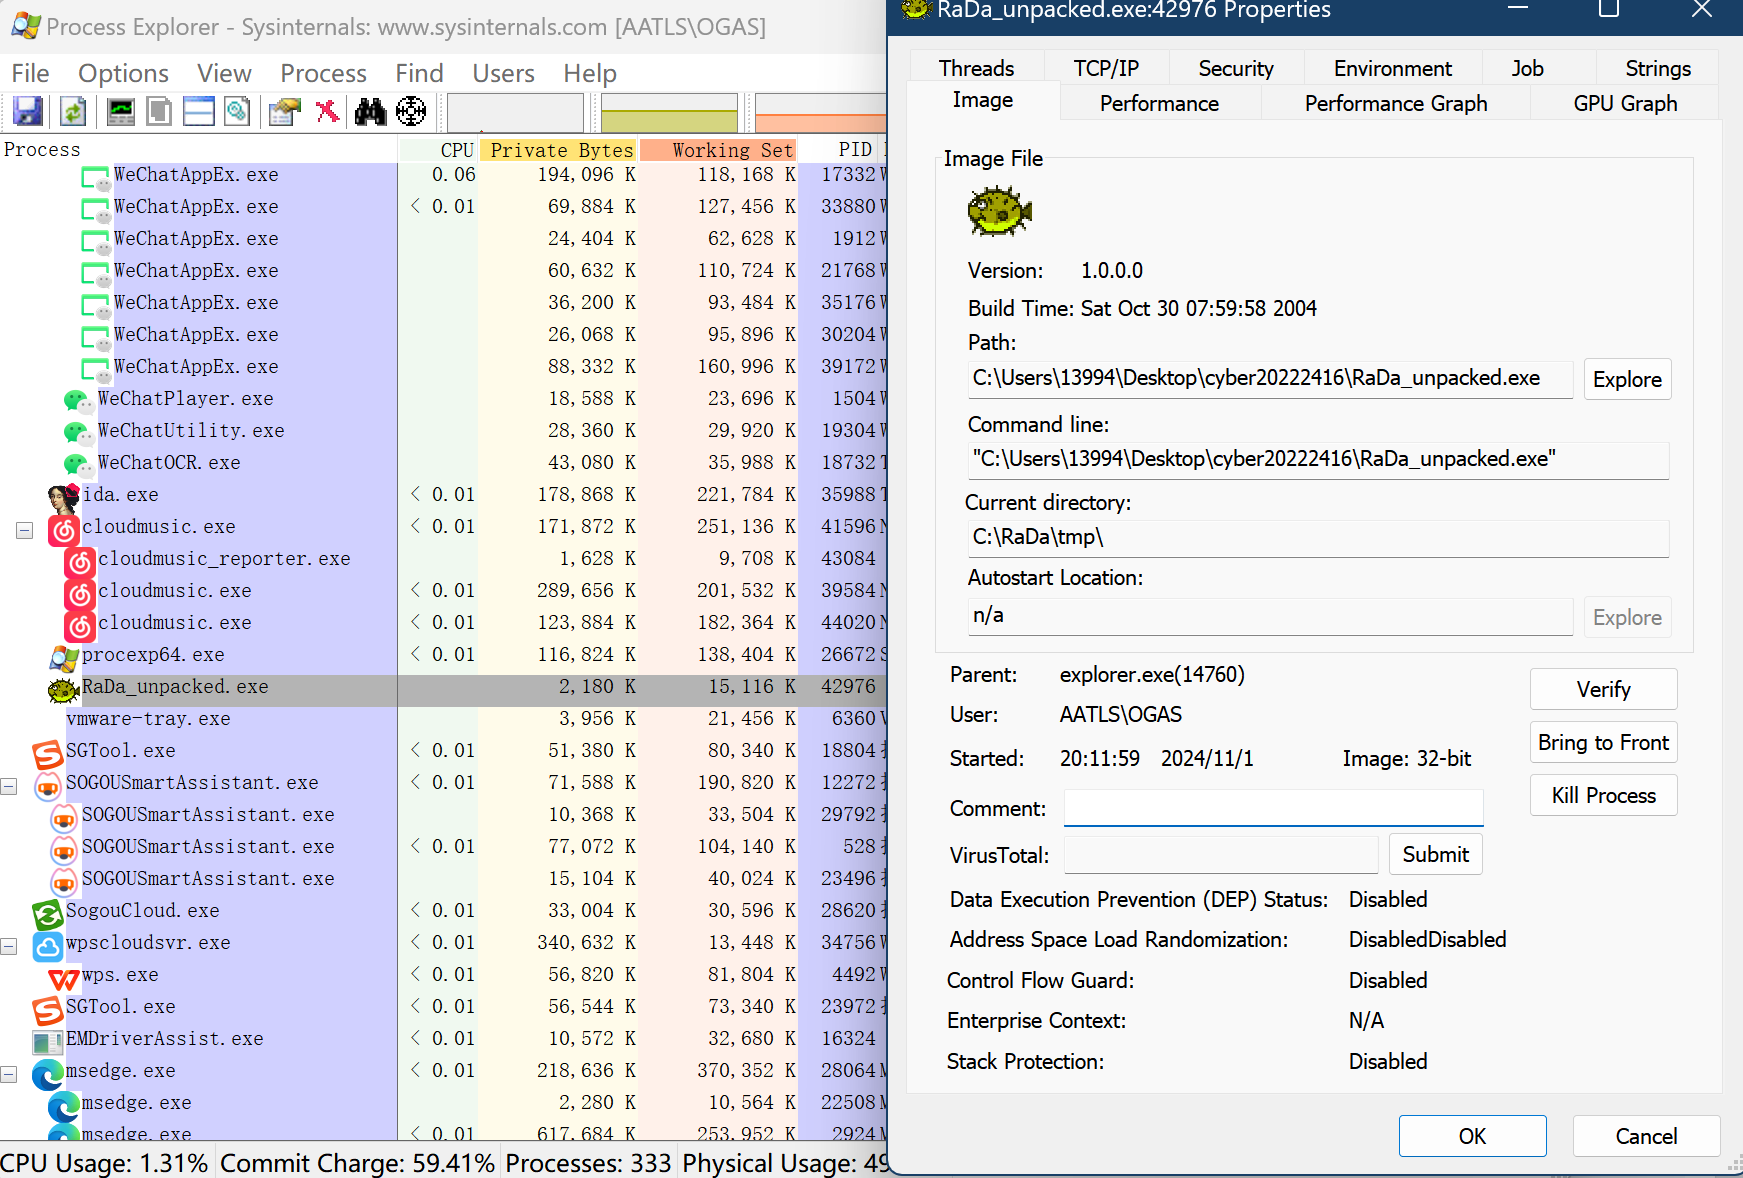Click the red Kill Process icon
Screen dimensions: 1743x1178
(327, 111)
